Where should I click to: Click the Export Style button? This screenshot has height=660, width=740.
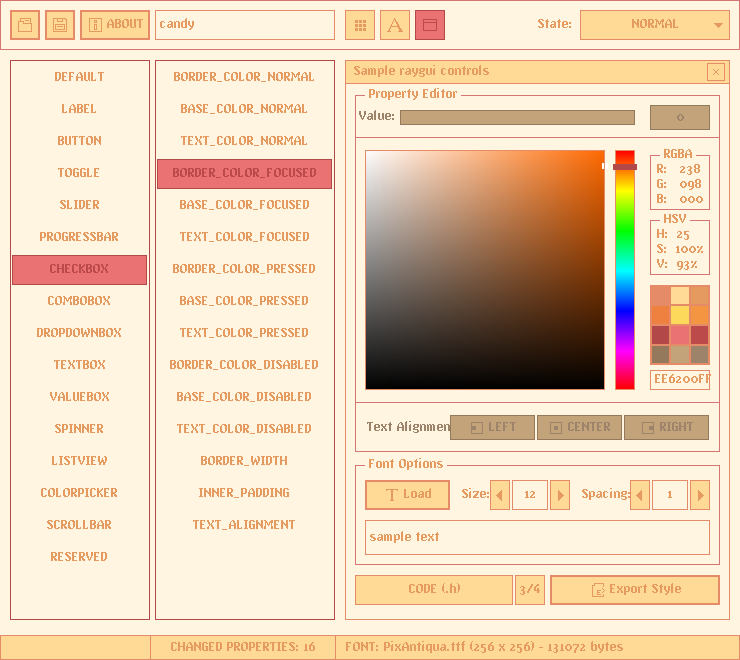click(x=635, y=590)
